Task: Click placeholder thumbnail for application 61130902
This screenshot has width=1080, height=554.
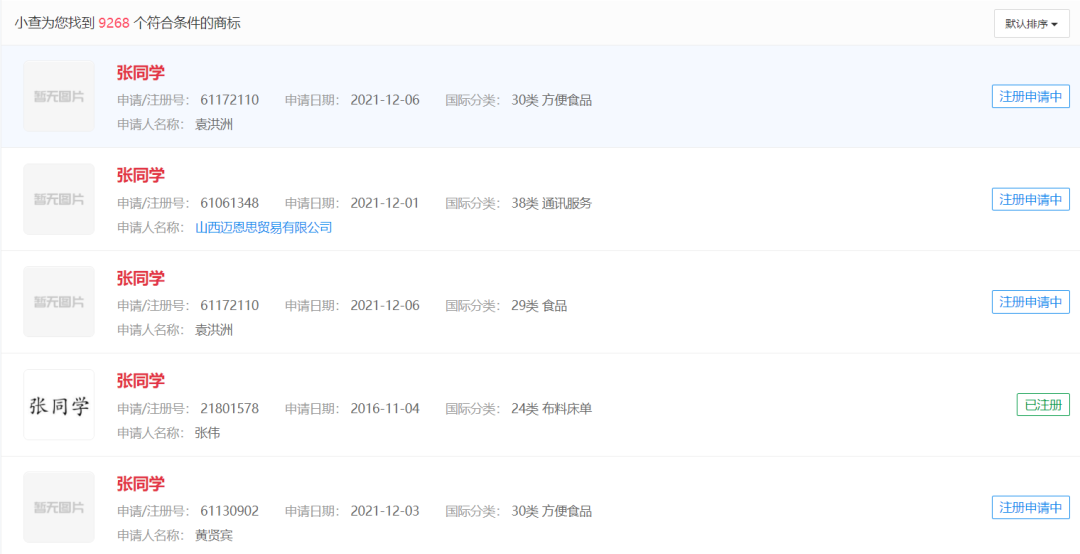Action: pos(59,507)
